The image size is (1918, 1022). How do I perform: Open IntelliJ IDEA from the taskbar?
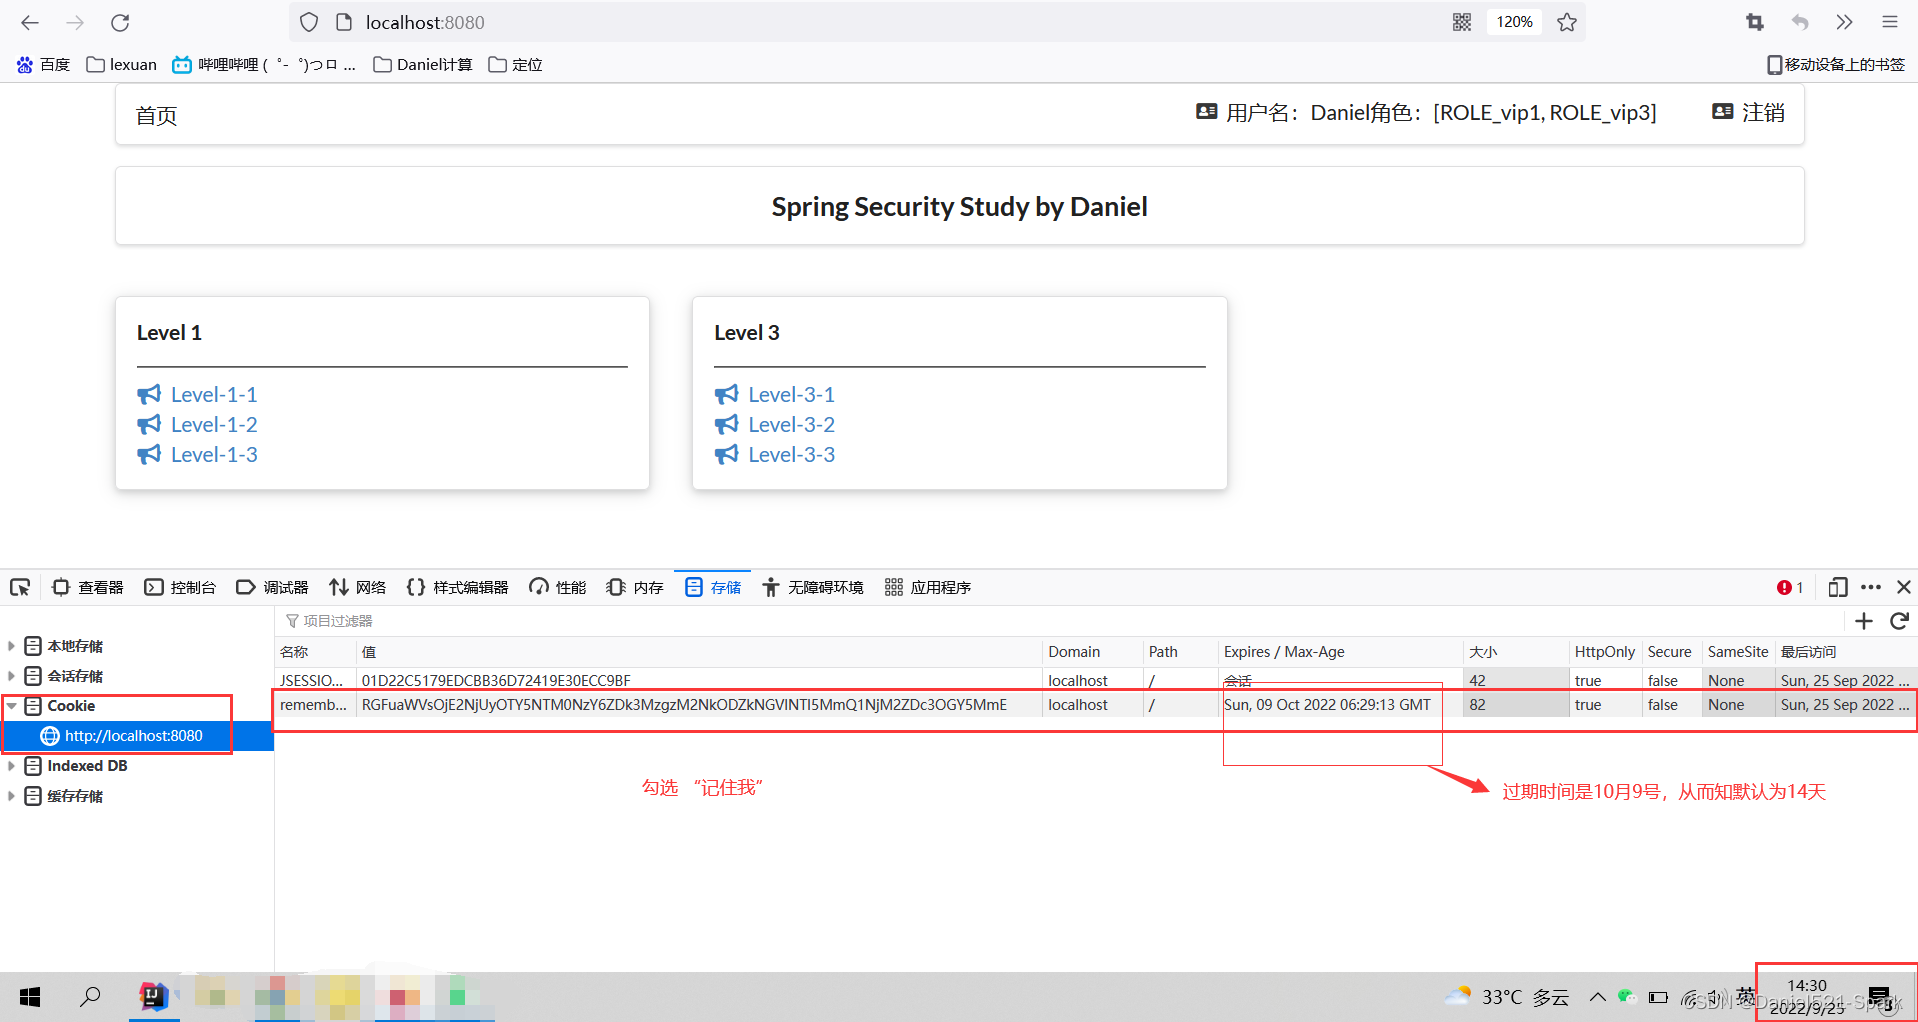[x=153, y=997]
